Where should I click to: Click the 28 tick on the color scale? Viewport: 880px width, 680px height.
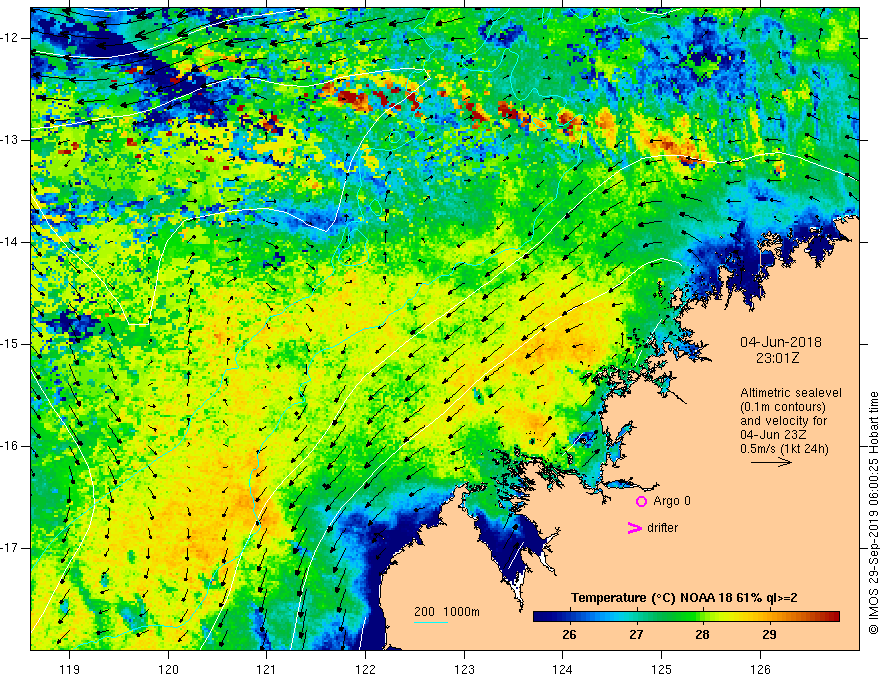click(x=702, y=635)
